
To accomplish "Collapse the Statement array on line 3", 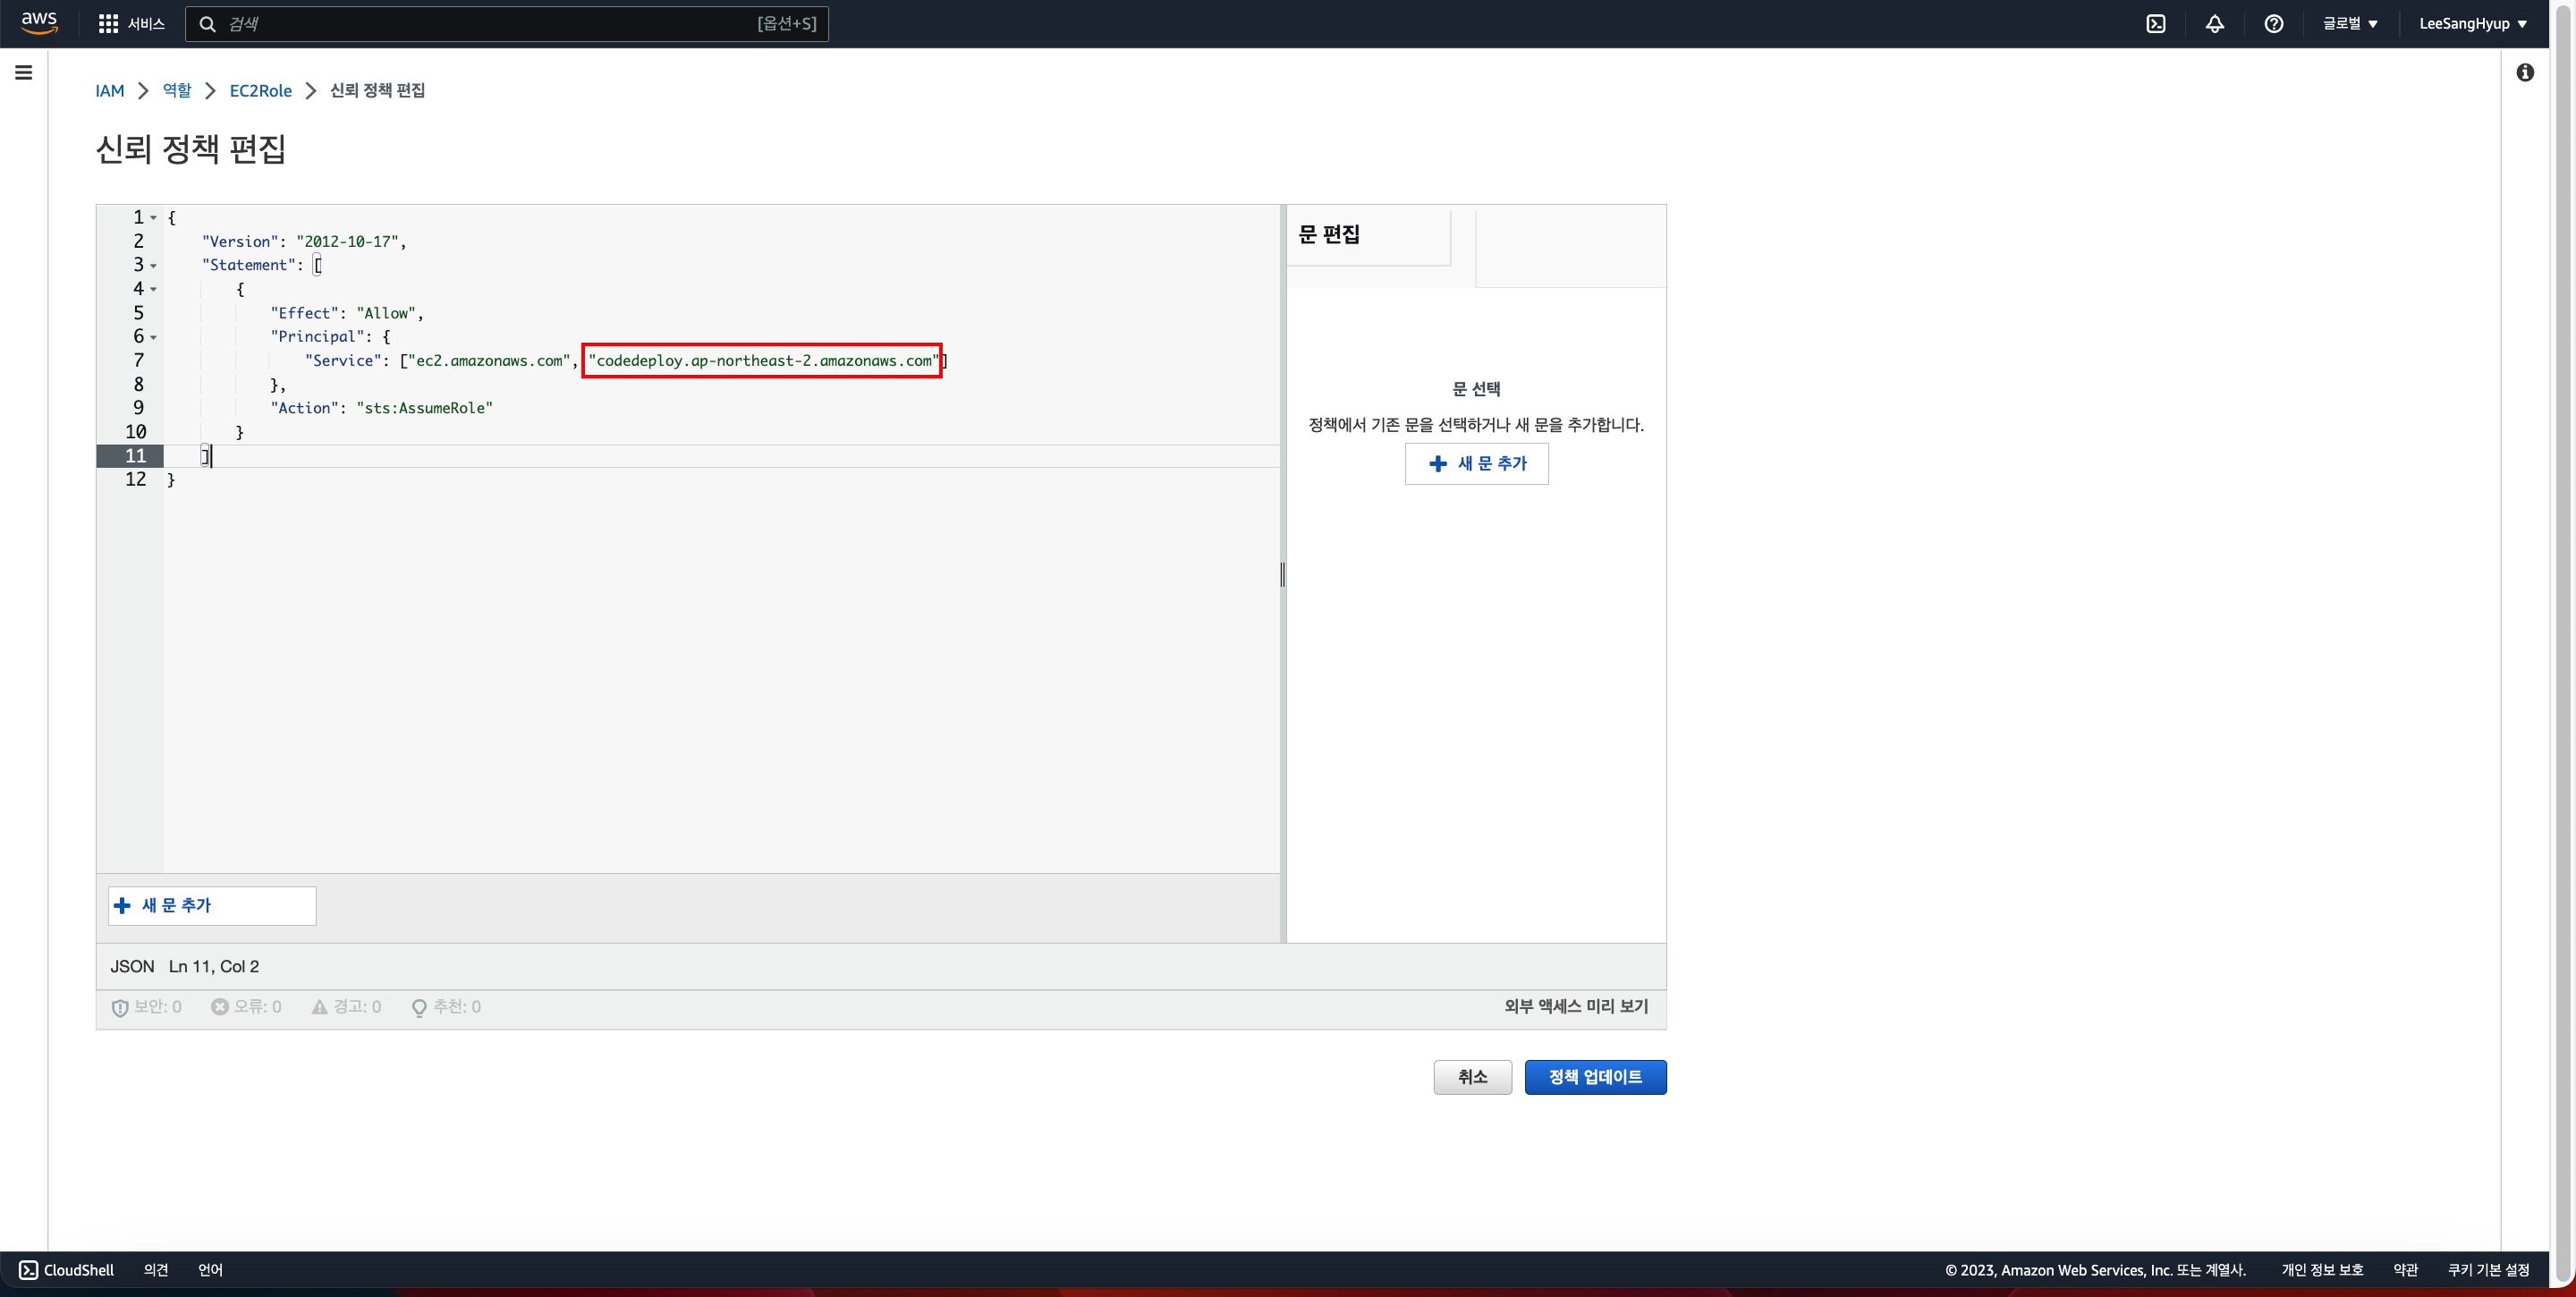I will tap(153, 266).
